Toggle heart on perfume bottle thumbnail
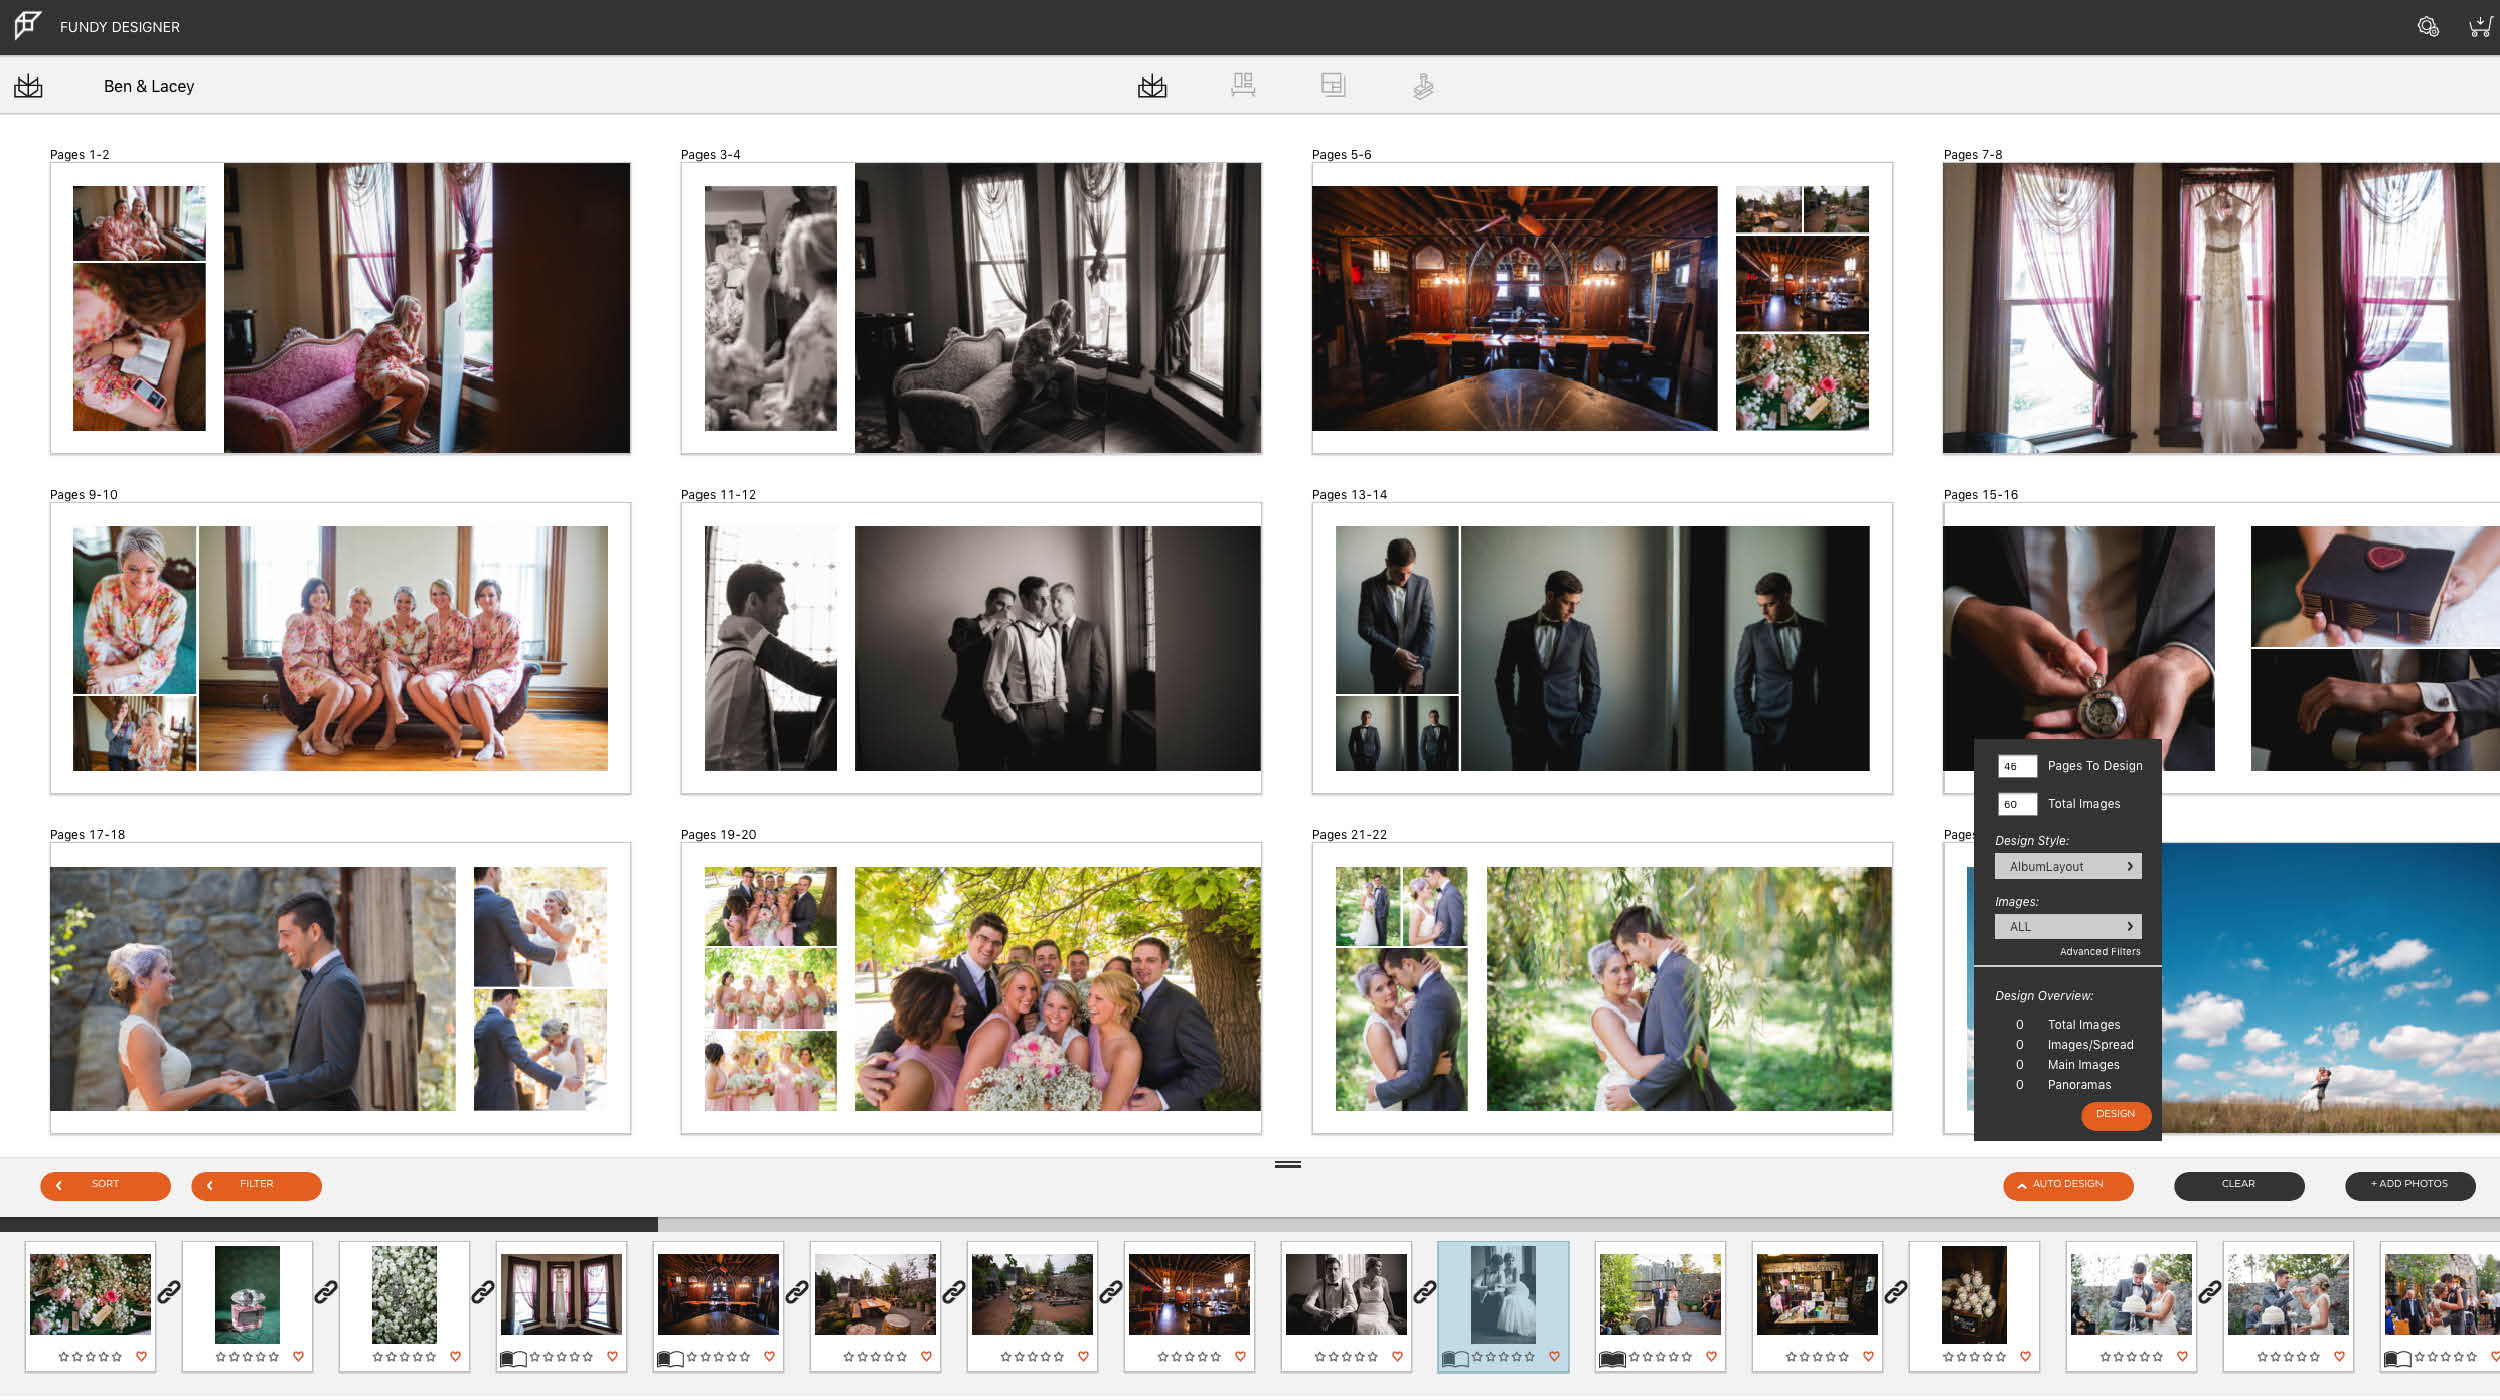This screenshot has width=2500, height=1400. pos(298,1357)
